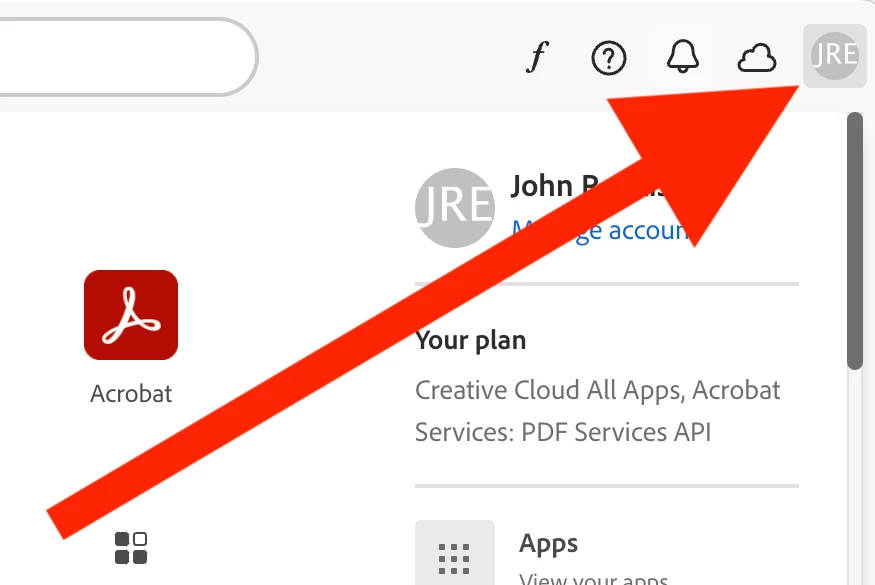
Task: Click inside the search field
Action: point(127,57)
